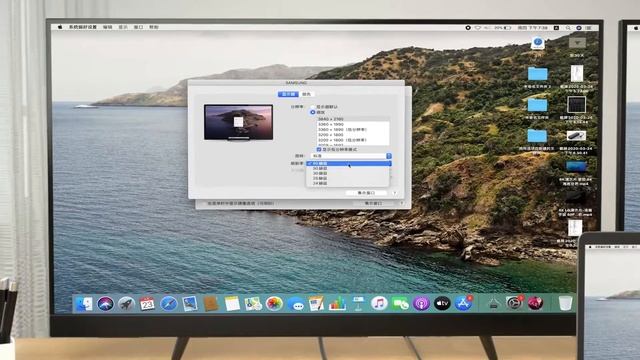Select the lowest blue desktop folder
Viewport: 640px width, 360px height.
tap(538, 136)
